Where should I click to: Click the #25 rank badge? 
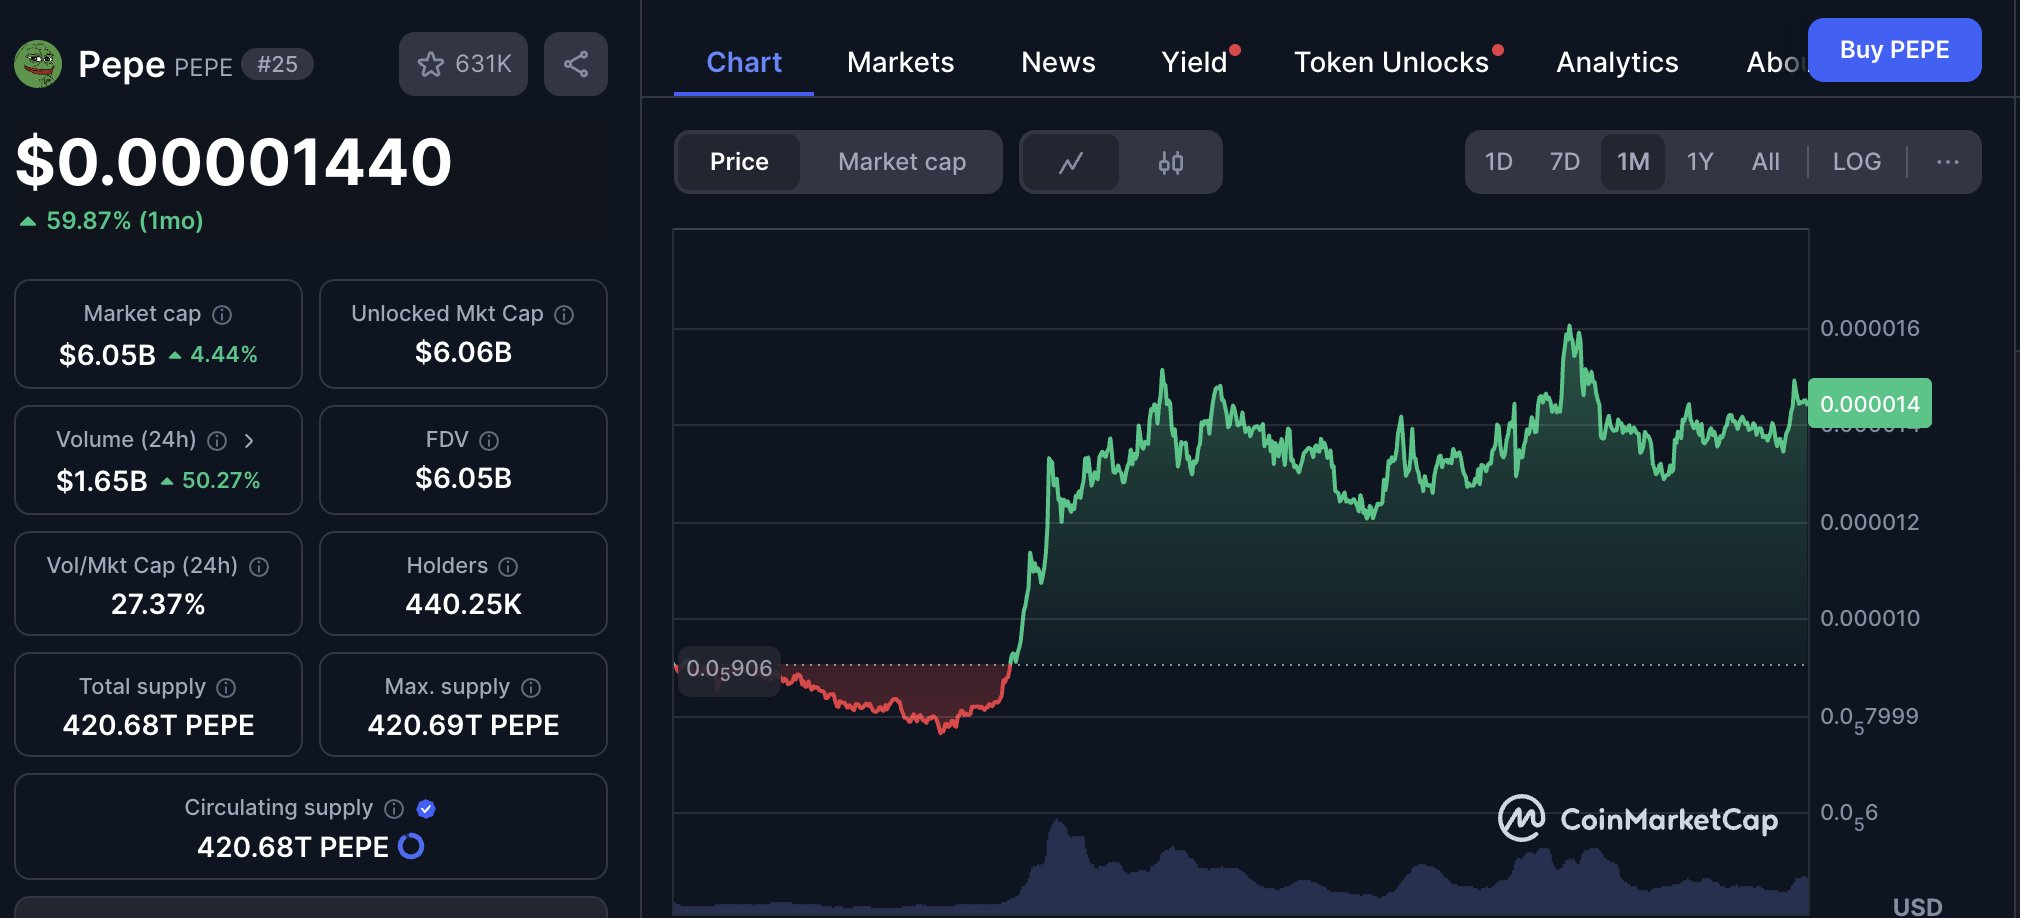coord(278,64)
